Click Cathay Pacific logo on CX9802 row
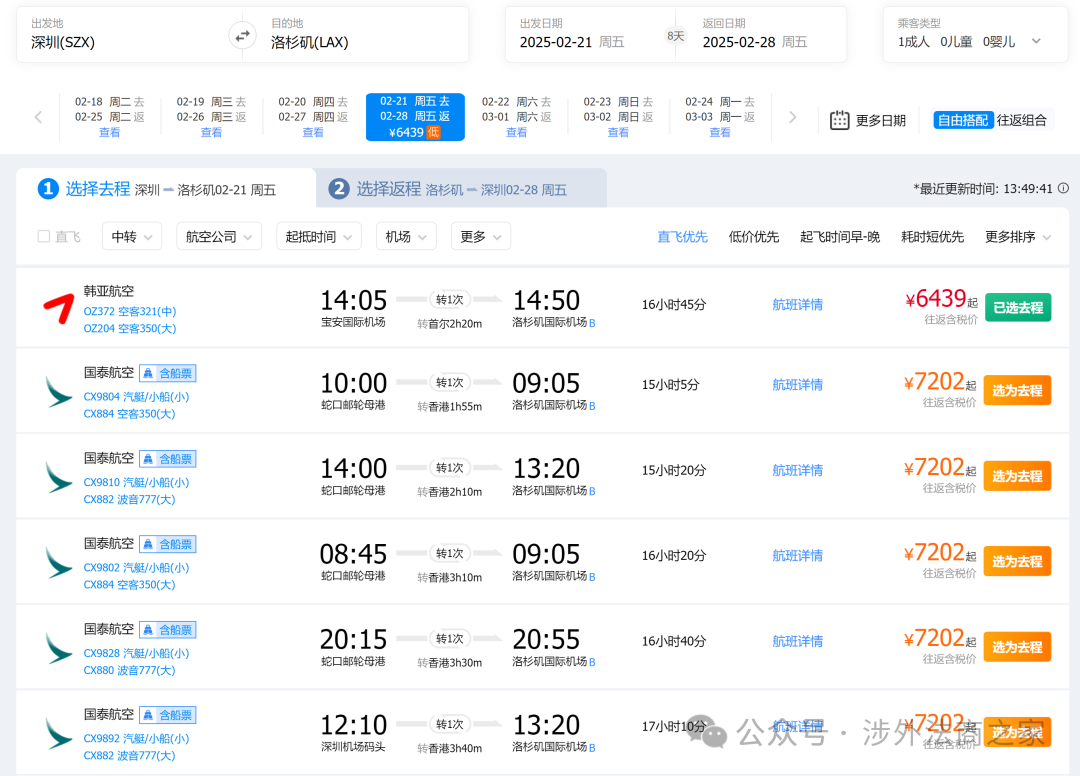The image size is (1080, 776). coord(59,563)
